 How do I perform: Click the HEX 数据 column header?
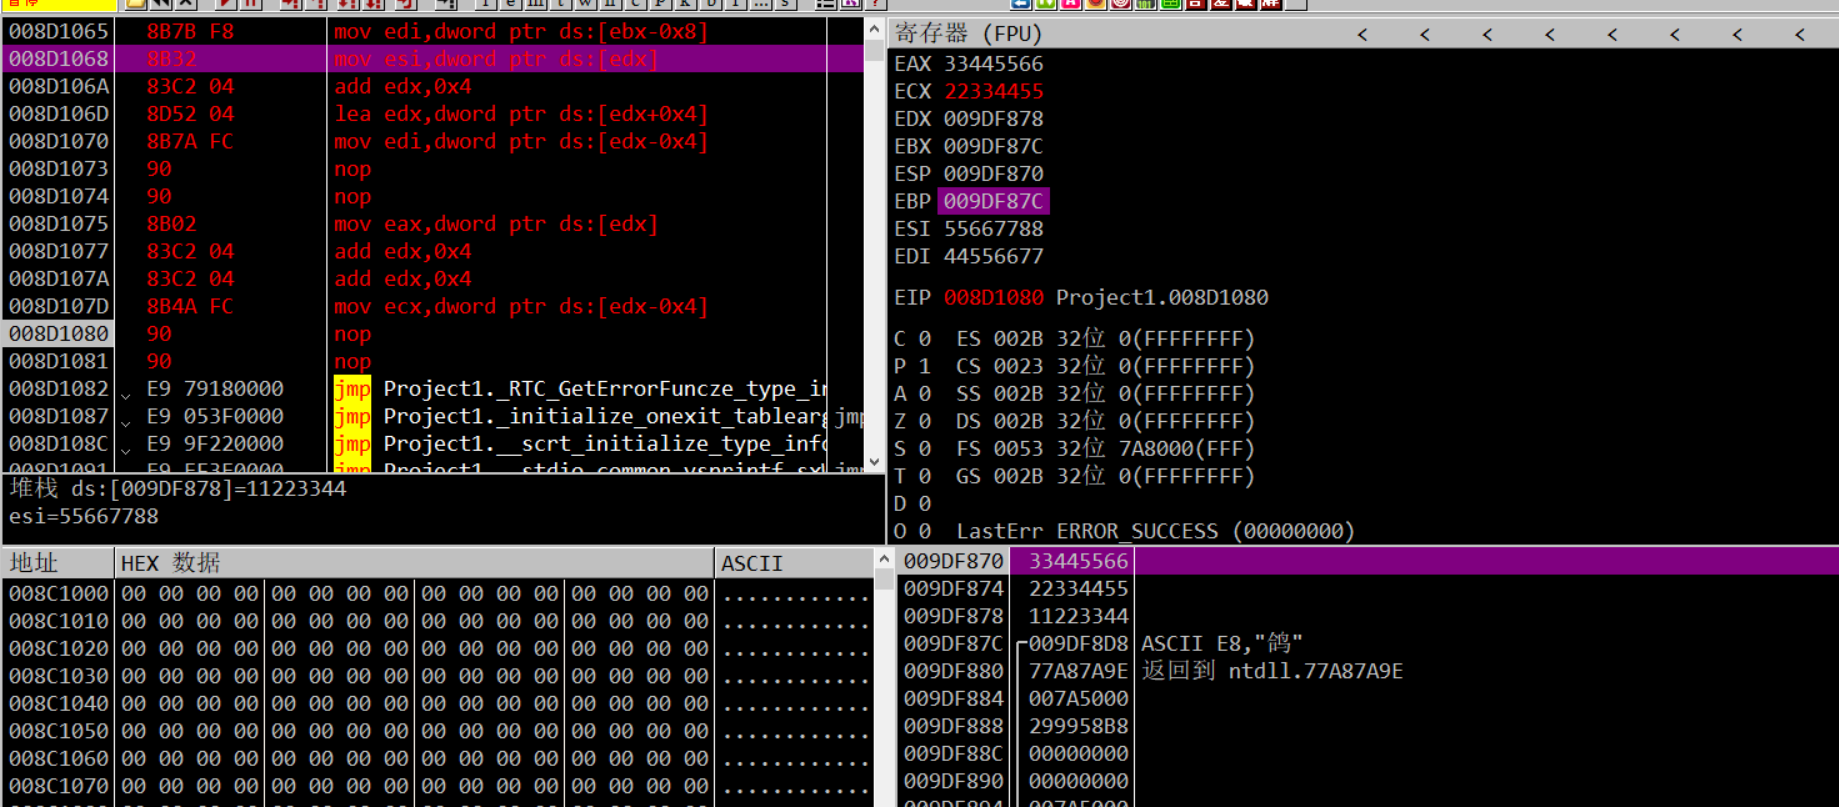coord(415,563)
